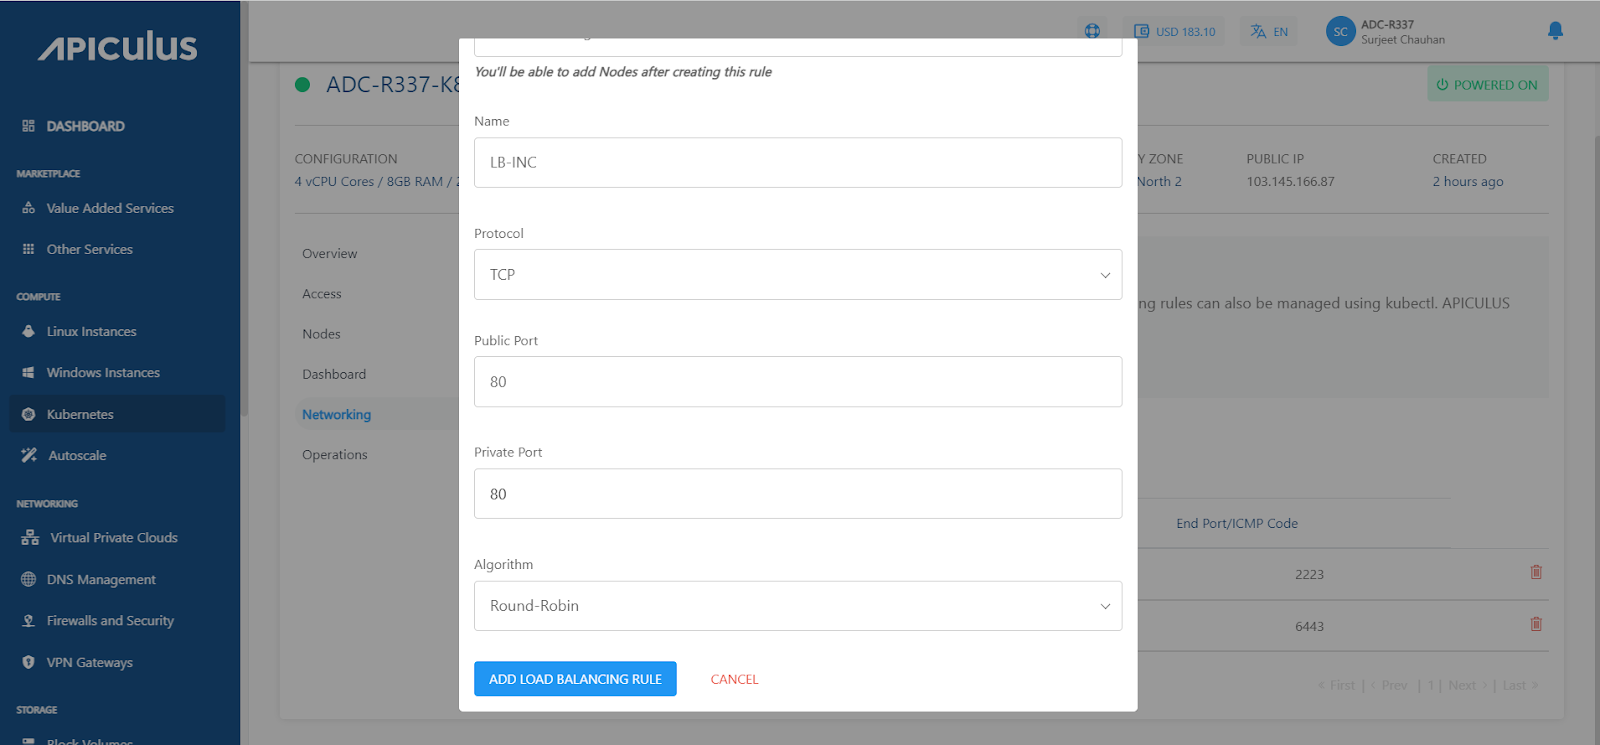Cancel the load balancing rule dialog
Image resolution: width=1600 pixels, height=745 pixels.
tap(734, 680)
